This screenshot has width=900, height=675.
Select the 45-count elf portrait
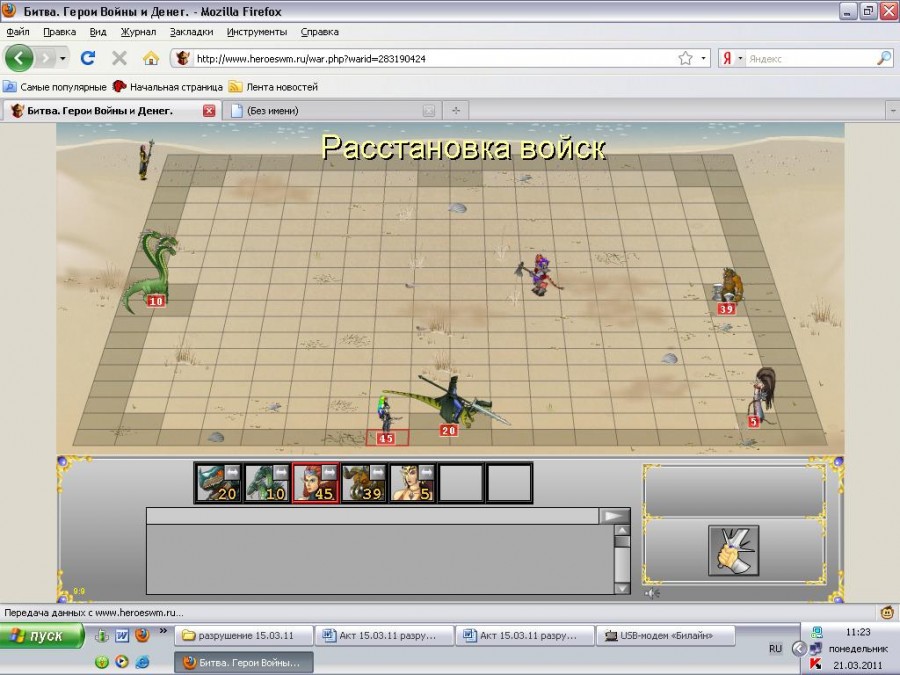[x=315, y=483]
